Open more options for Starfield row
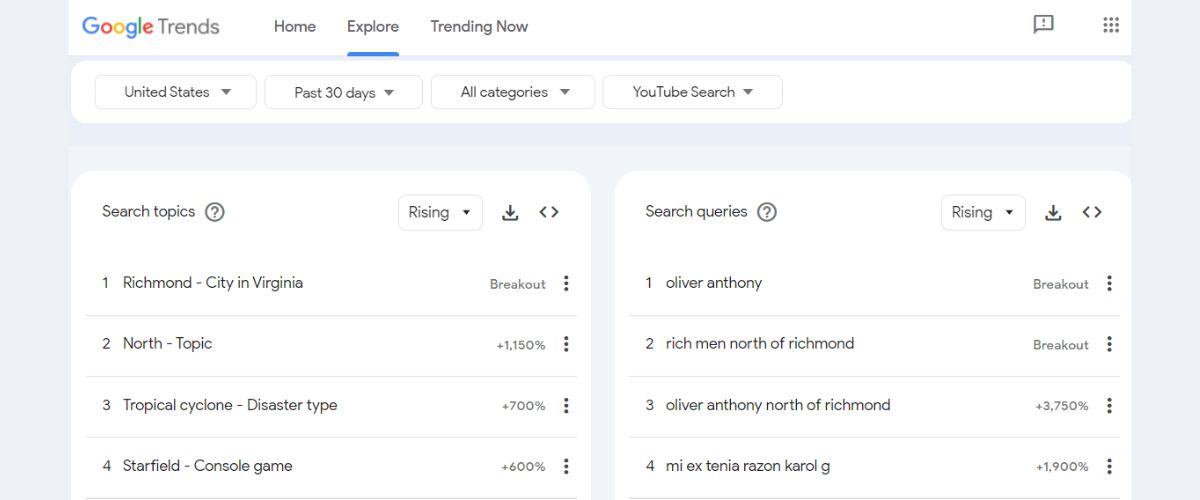Screen dimensions: 1200x500 point(566,466)
